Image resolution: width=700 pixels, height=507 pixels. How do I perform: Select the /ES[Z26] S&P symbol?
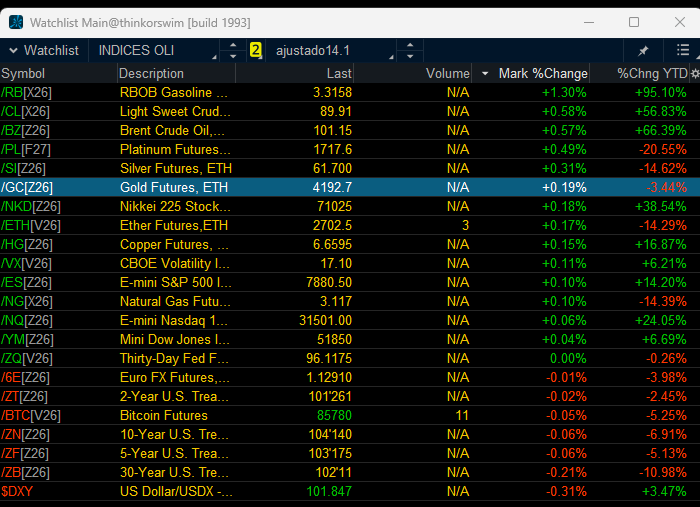(26, 283)
